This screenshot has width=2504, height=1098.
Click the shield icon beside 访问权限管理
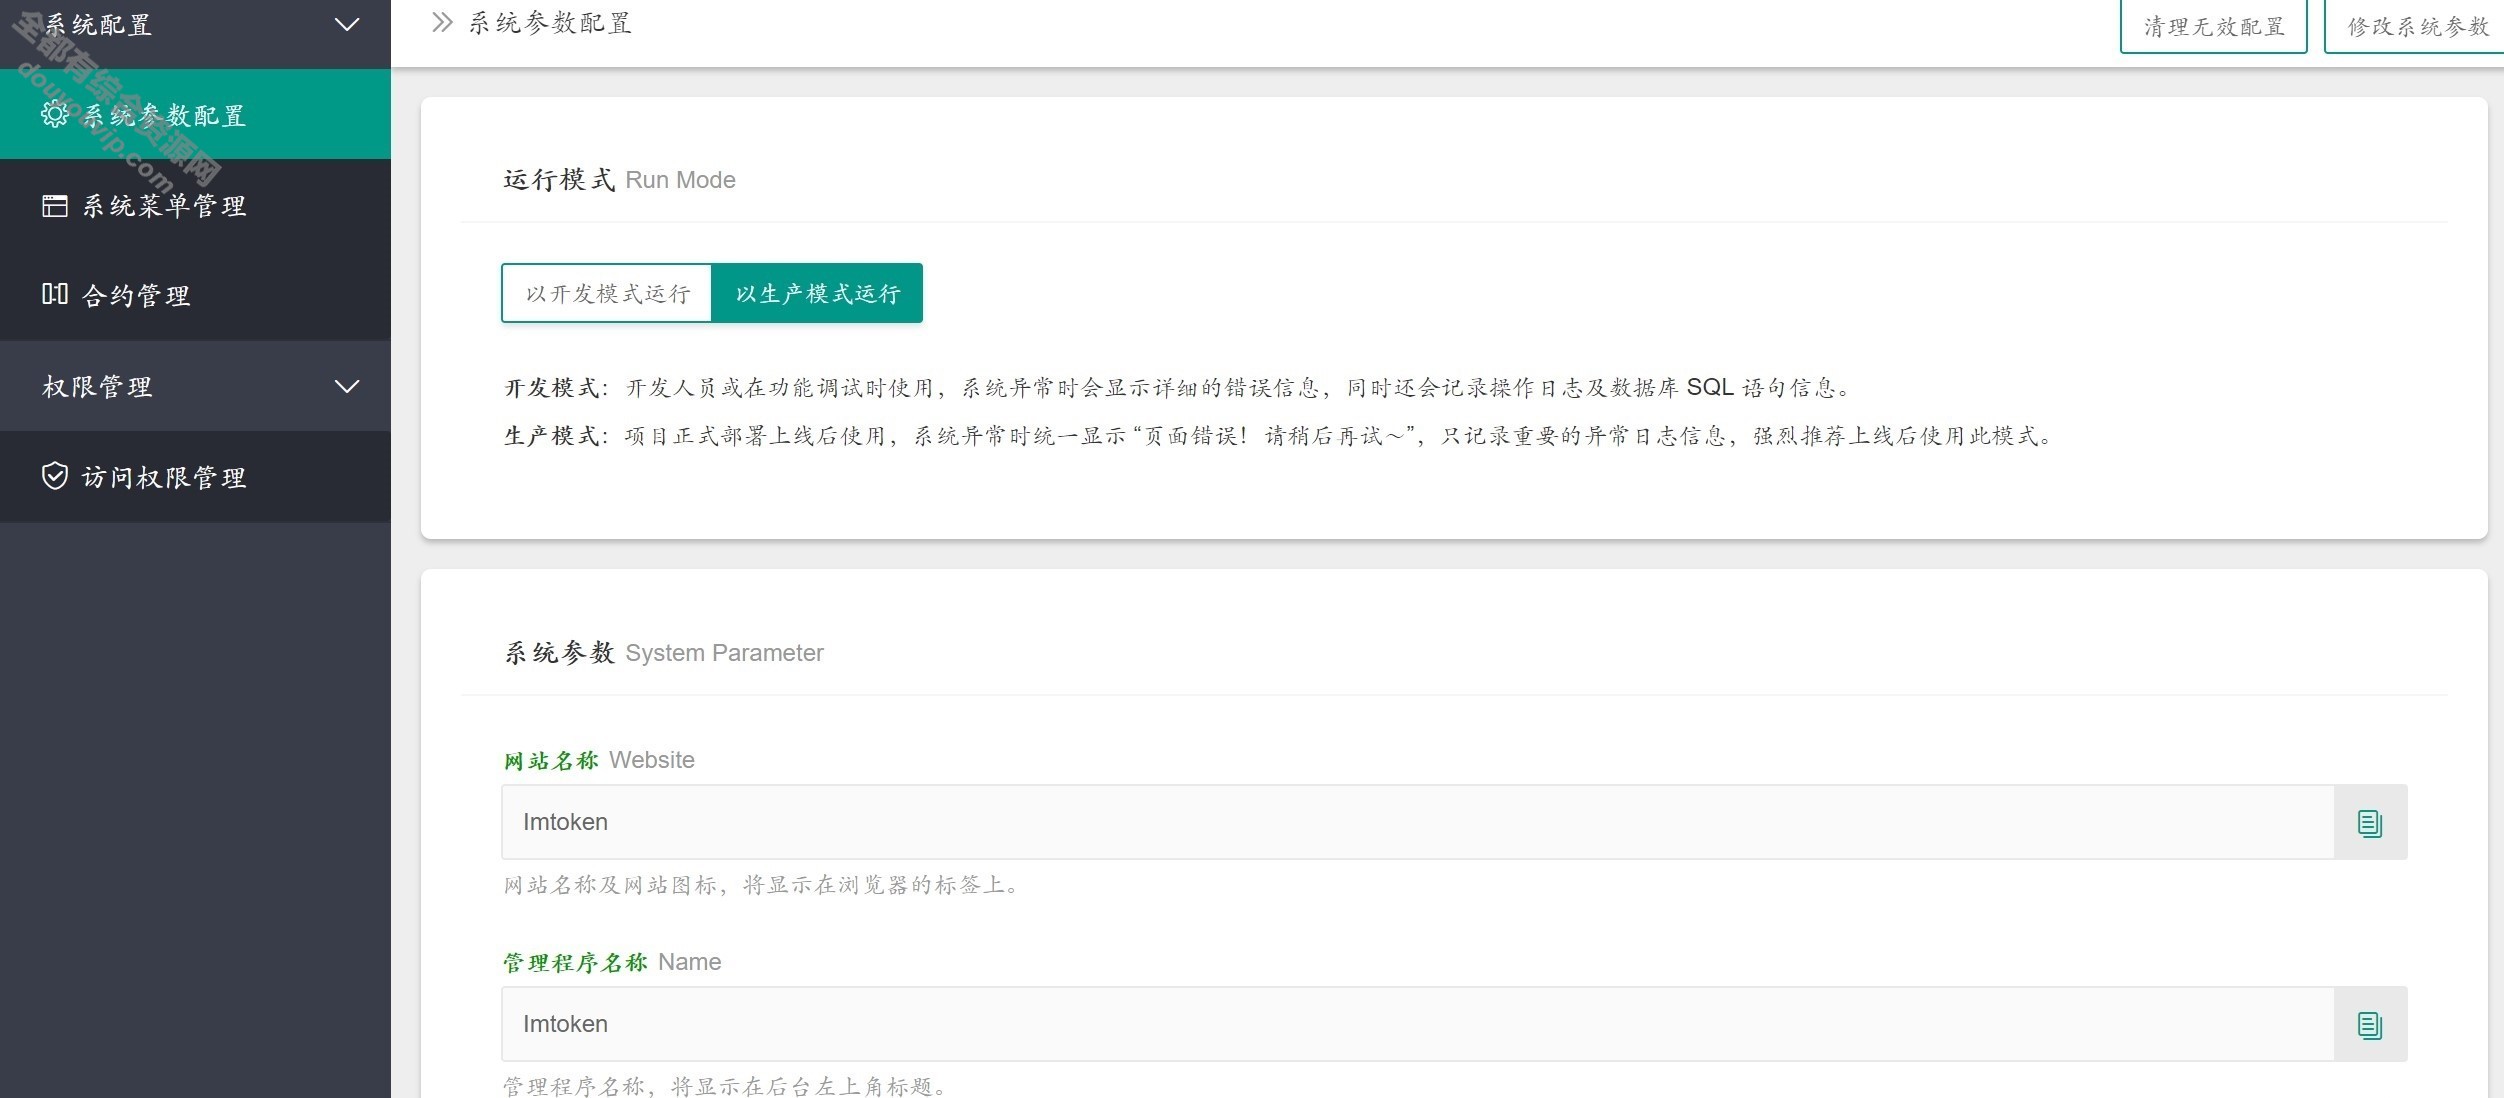pyautogui.click(x=55, y=476)
